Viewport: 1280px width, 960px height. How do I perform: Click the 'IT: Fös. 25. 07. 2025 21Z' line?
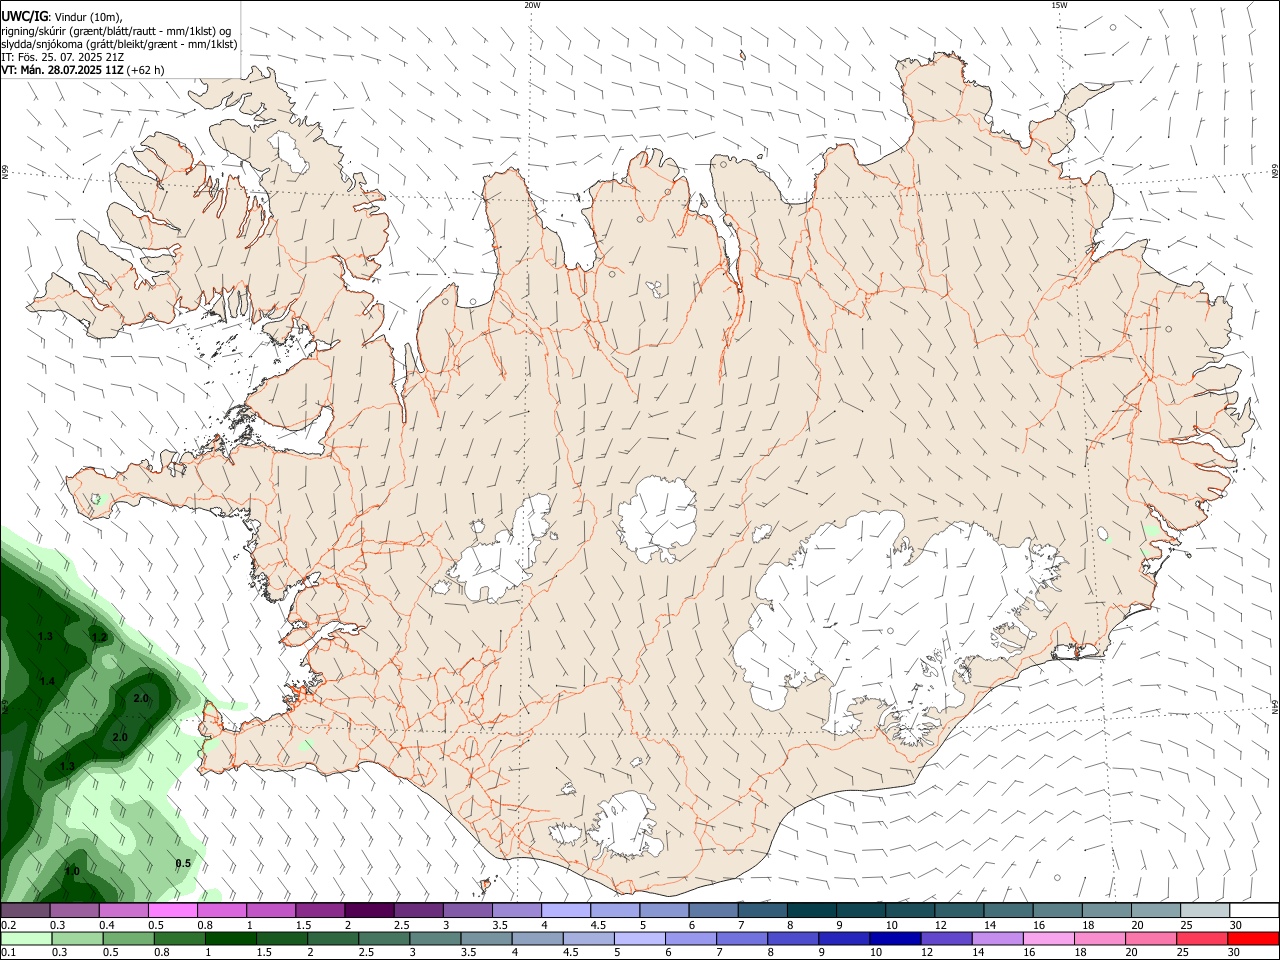pyautogui.click(x=63, y=57)
